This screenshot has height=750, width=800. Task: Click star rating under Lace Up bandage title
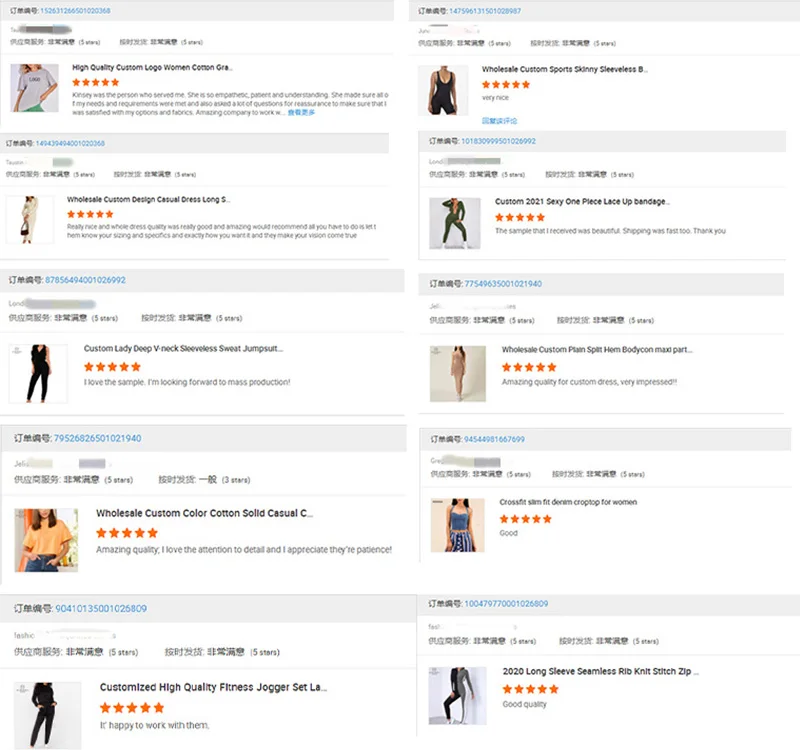520,217
